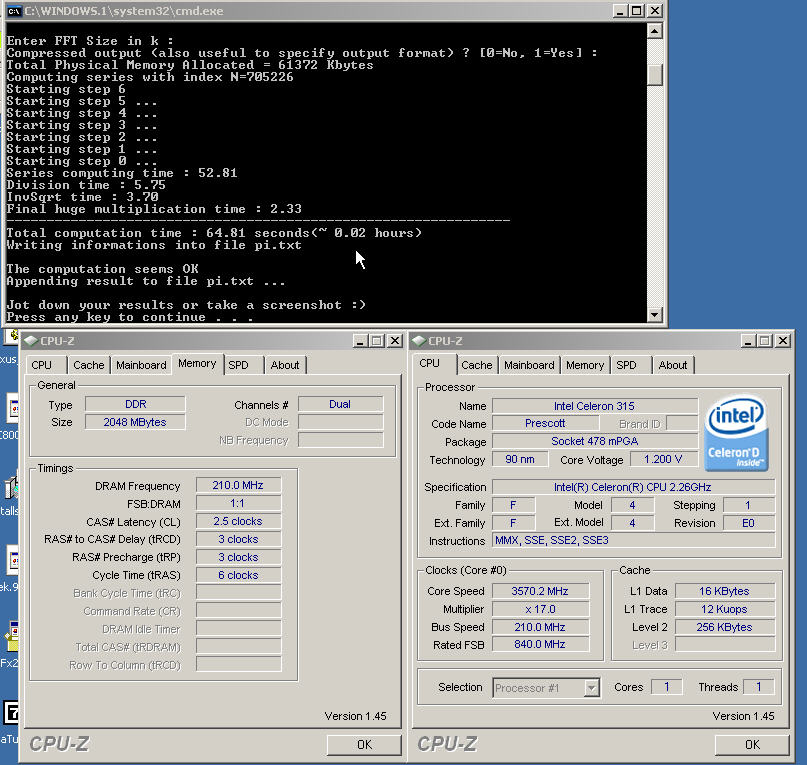Open Memory tab in right CPU-Z window
This screenshot has width=807, height=765.
click(x=585, y=365)
